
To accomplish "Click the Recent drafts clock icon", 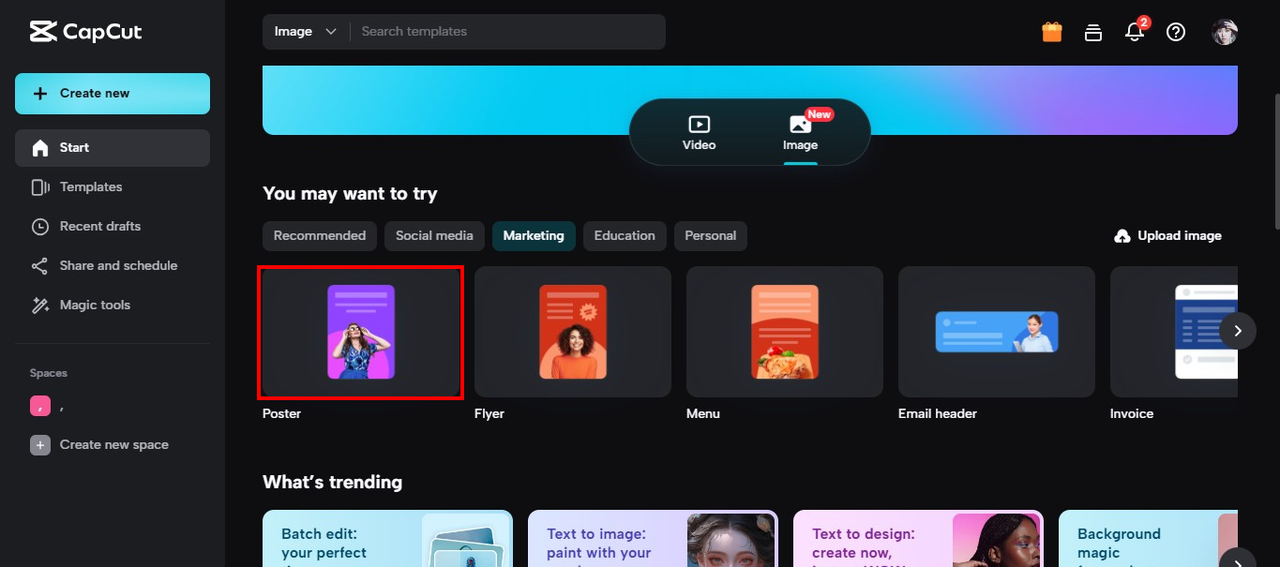I will (40, 226).
